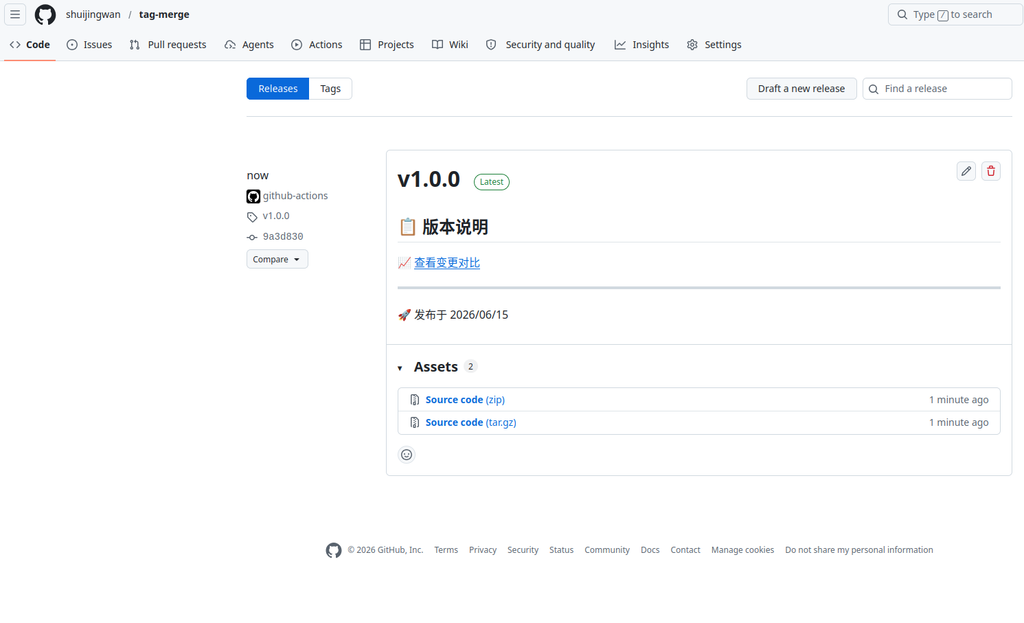This screenshot has width=1024, height=623.
Task: Open the 查看变更对比 link
Action: (x=447, y=263)
